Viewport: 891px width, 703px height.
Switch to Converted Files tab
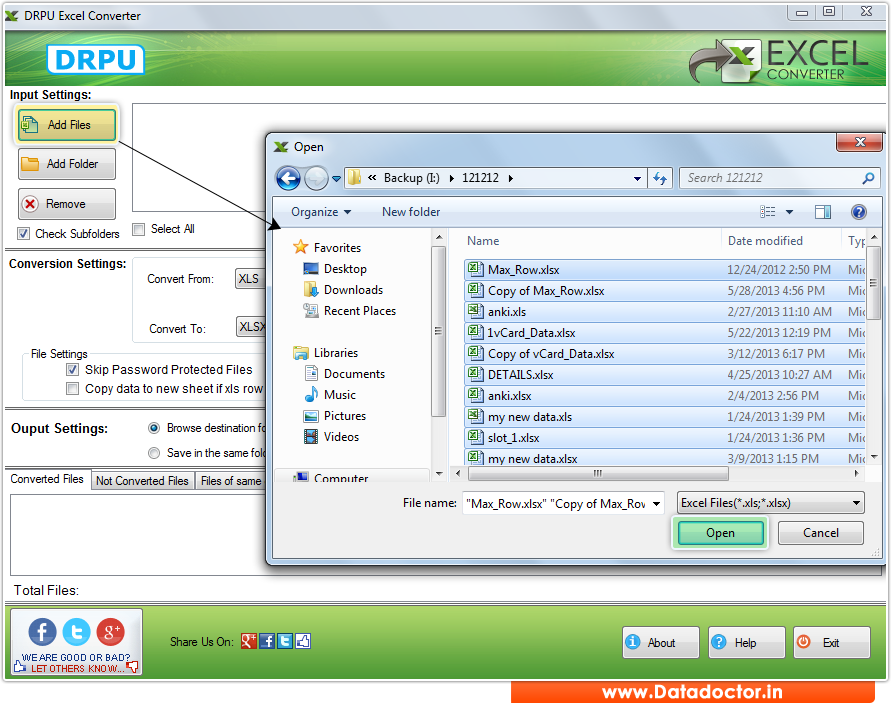[x=47, y=479]
